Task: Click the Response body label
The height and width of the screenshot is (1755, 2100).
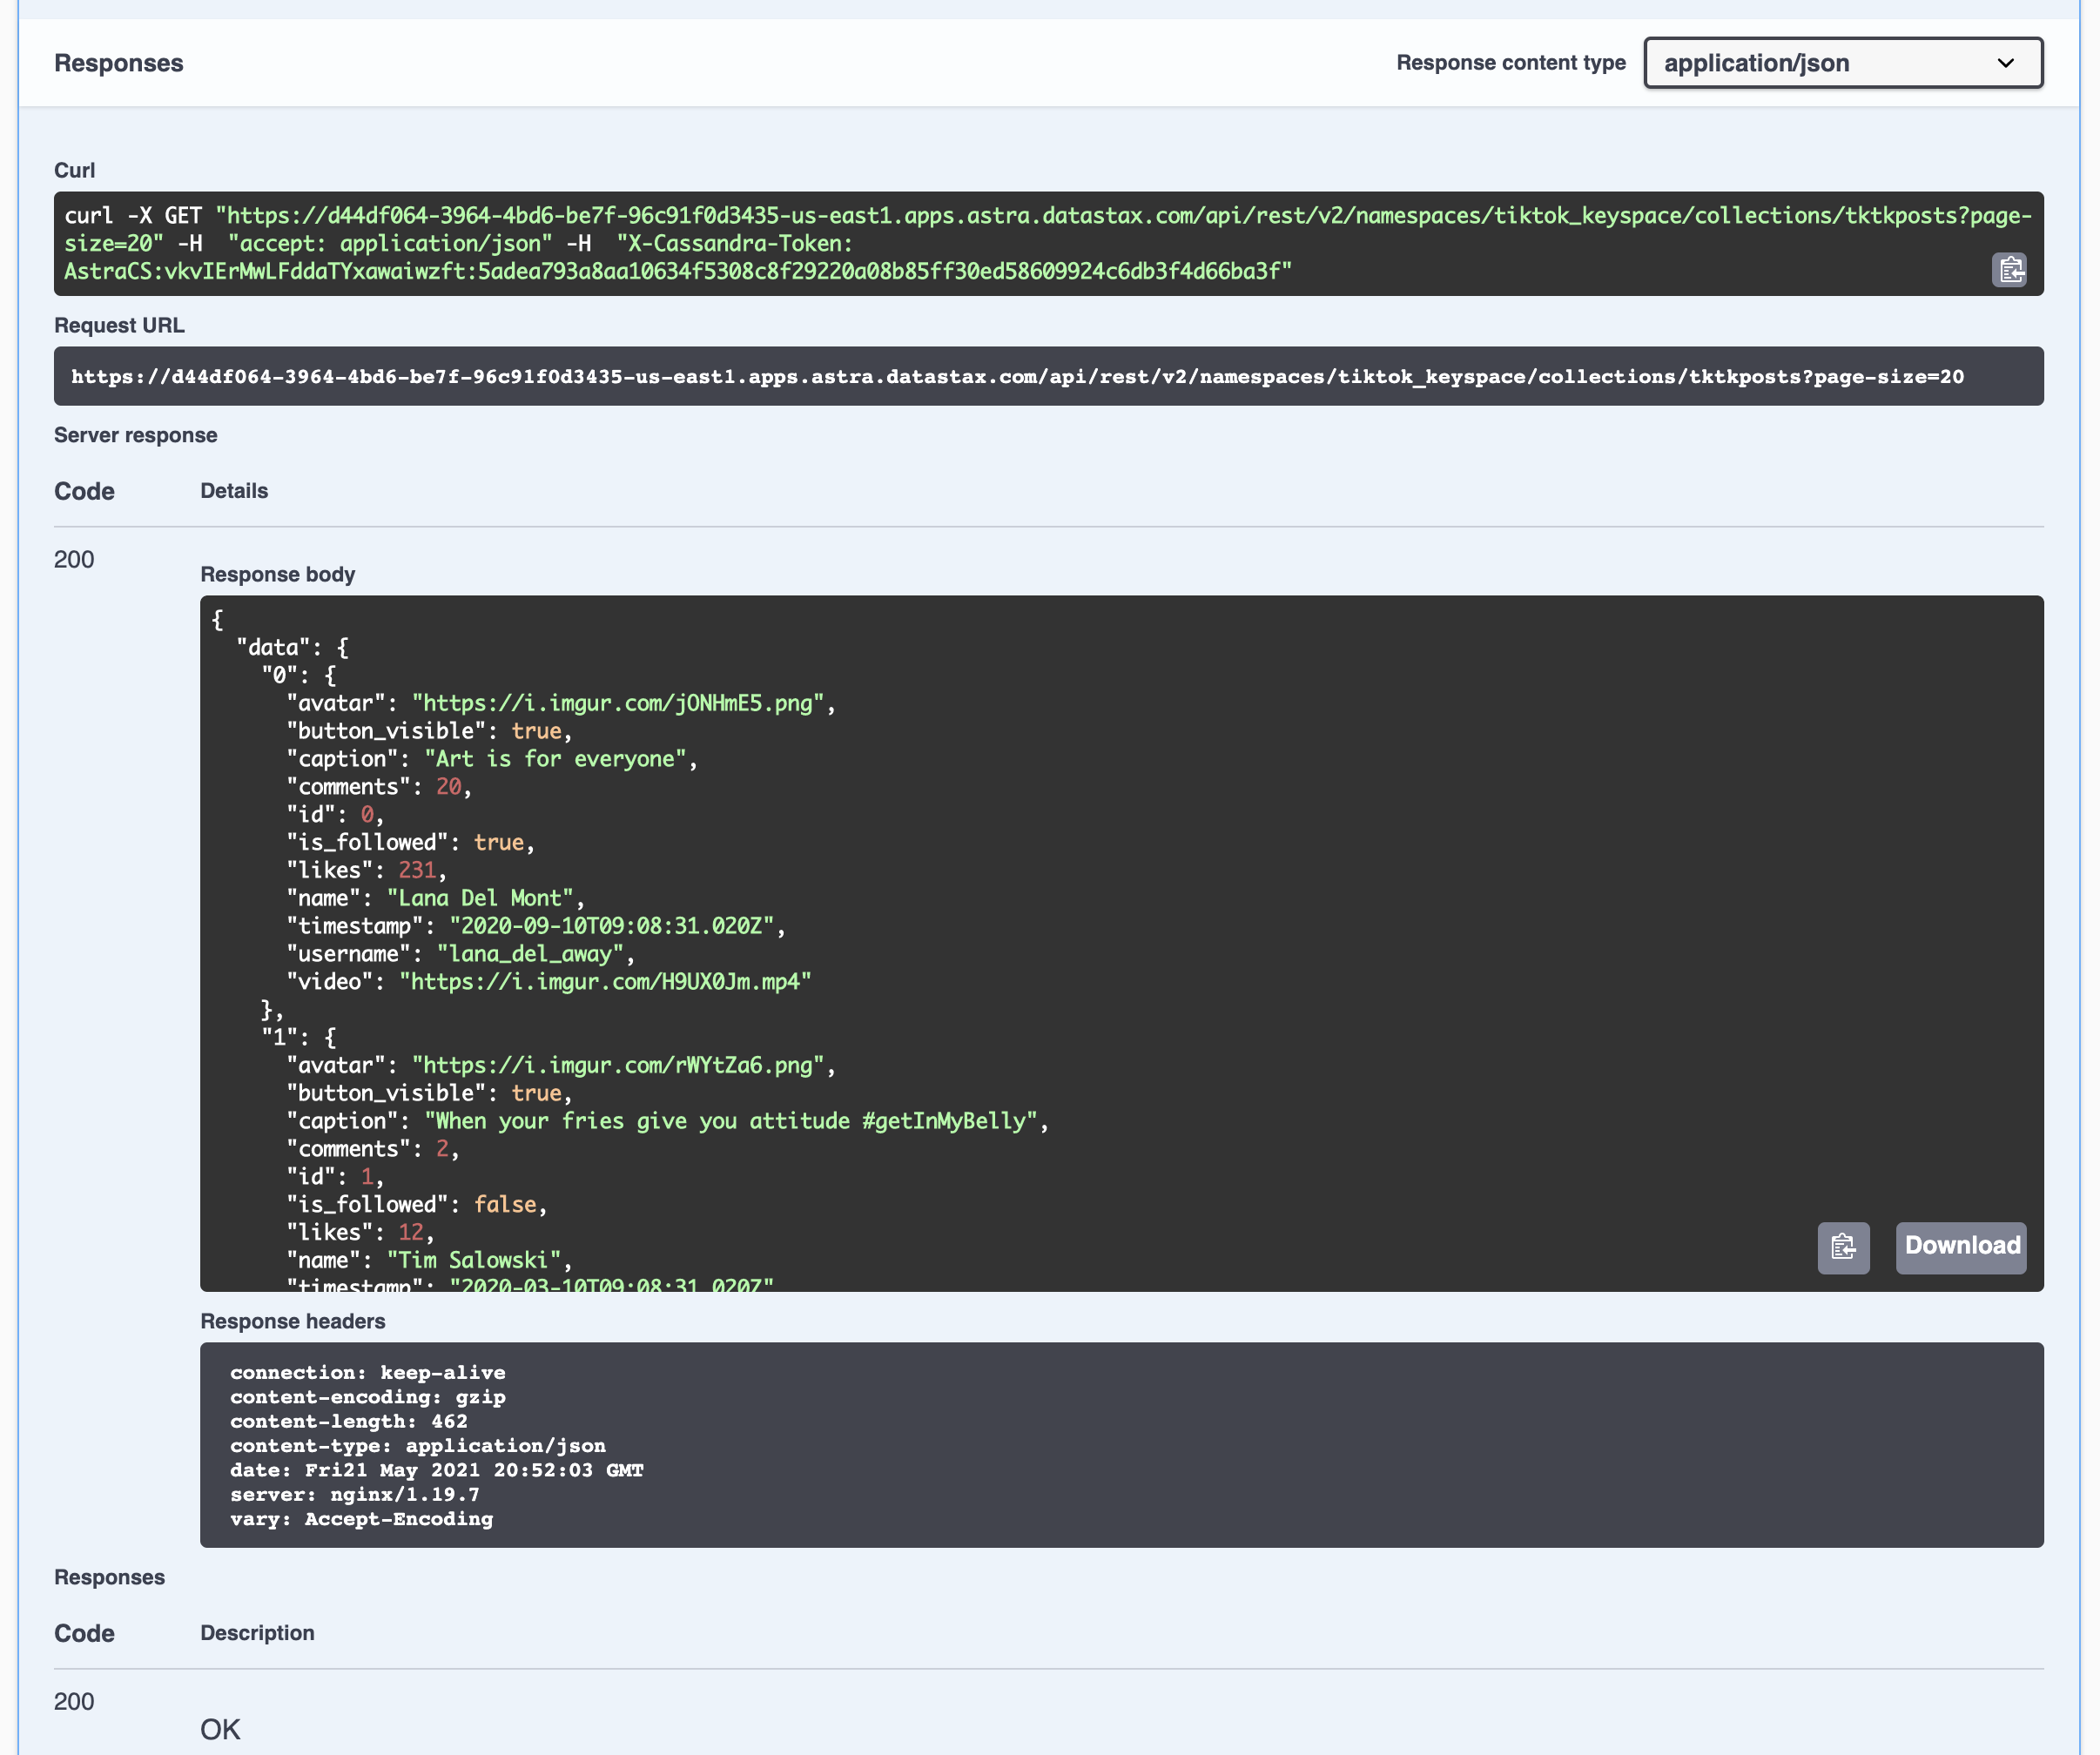Action: tap(277, 574)
